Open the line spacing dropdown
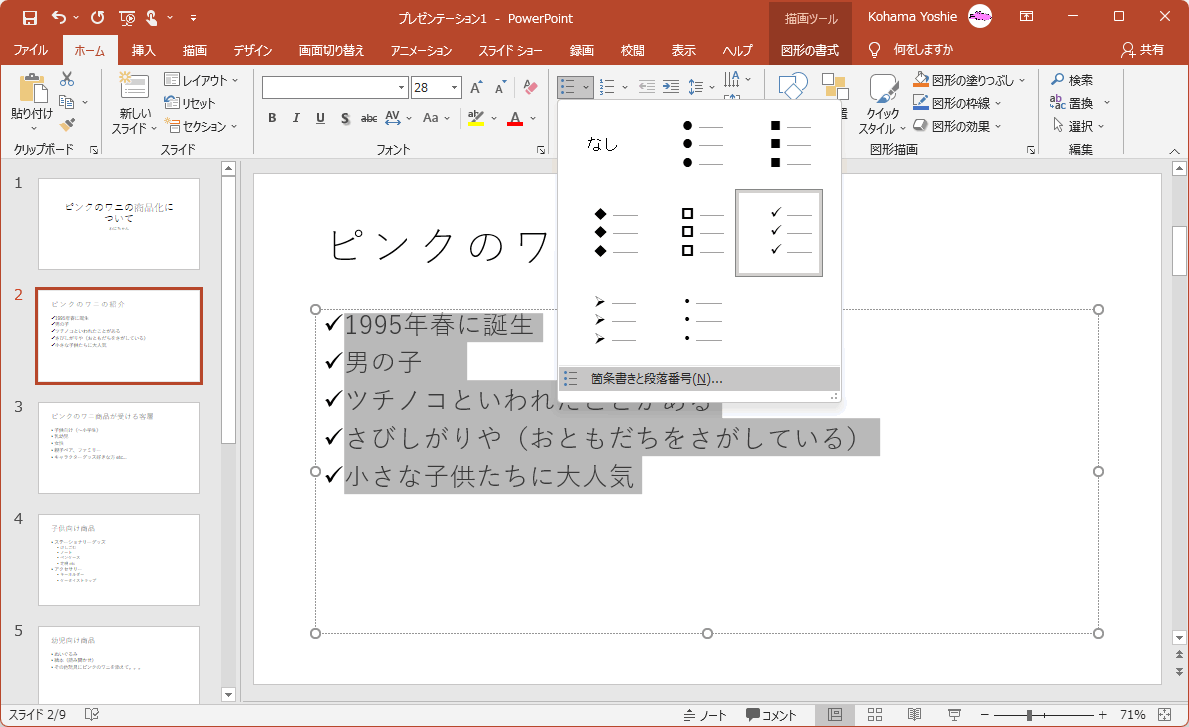 pos(701,87)
